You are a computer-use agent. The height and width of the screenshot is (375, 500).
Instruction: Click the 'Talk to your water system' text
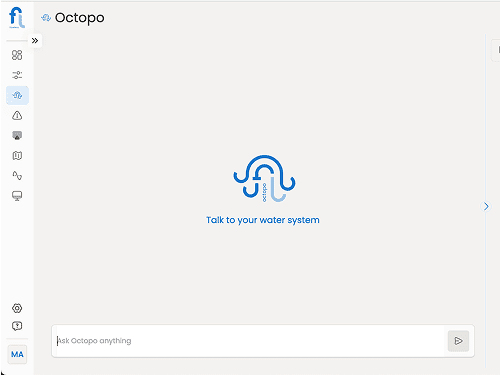[263, 220]
